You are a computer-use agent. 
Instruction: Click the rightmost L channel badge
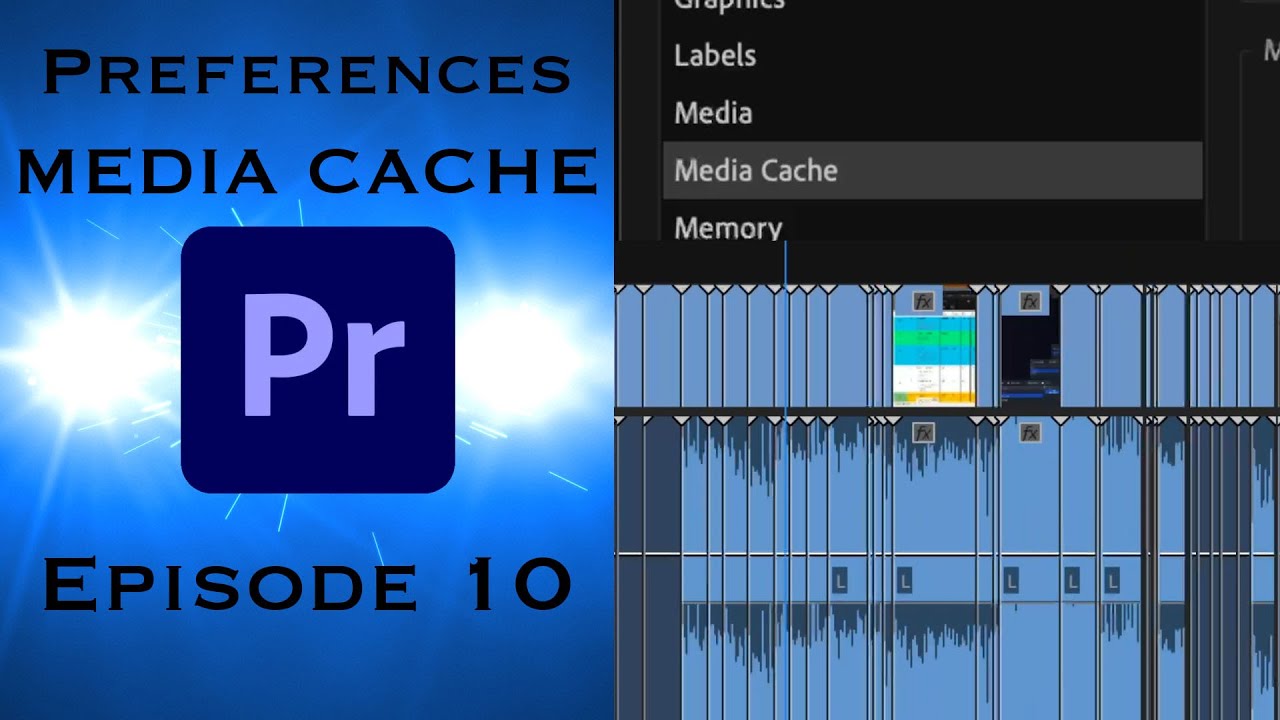(1112, 581)
